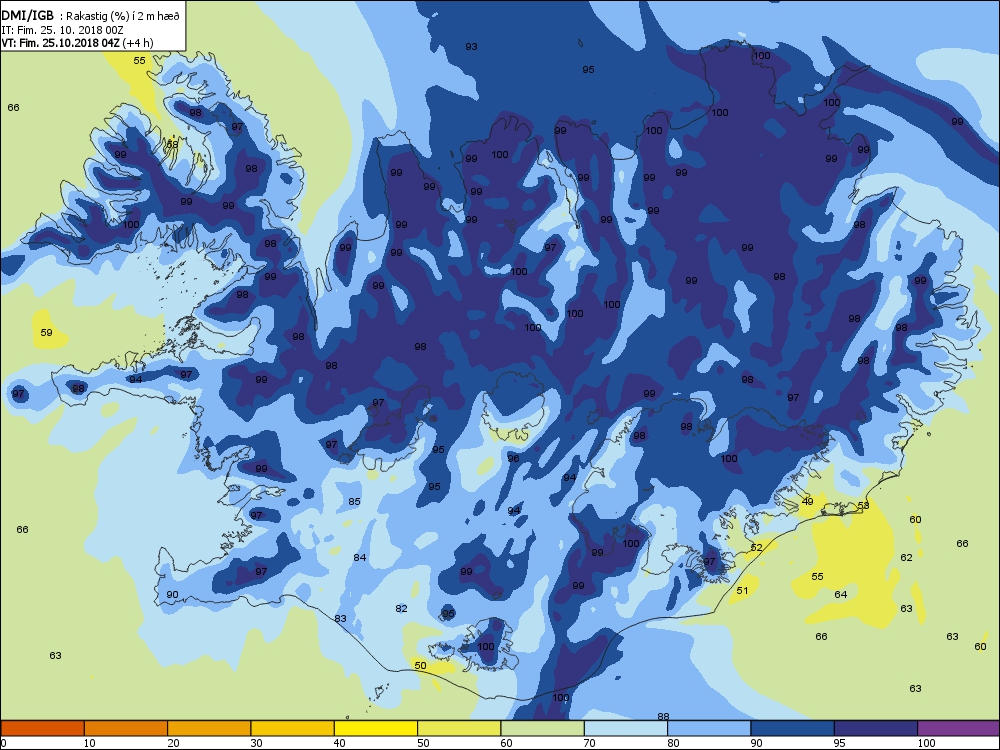
Task: Click the legend scale label '70'
Action: 590,743
